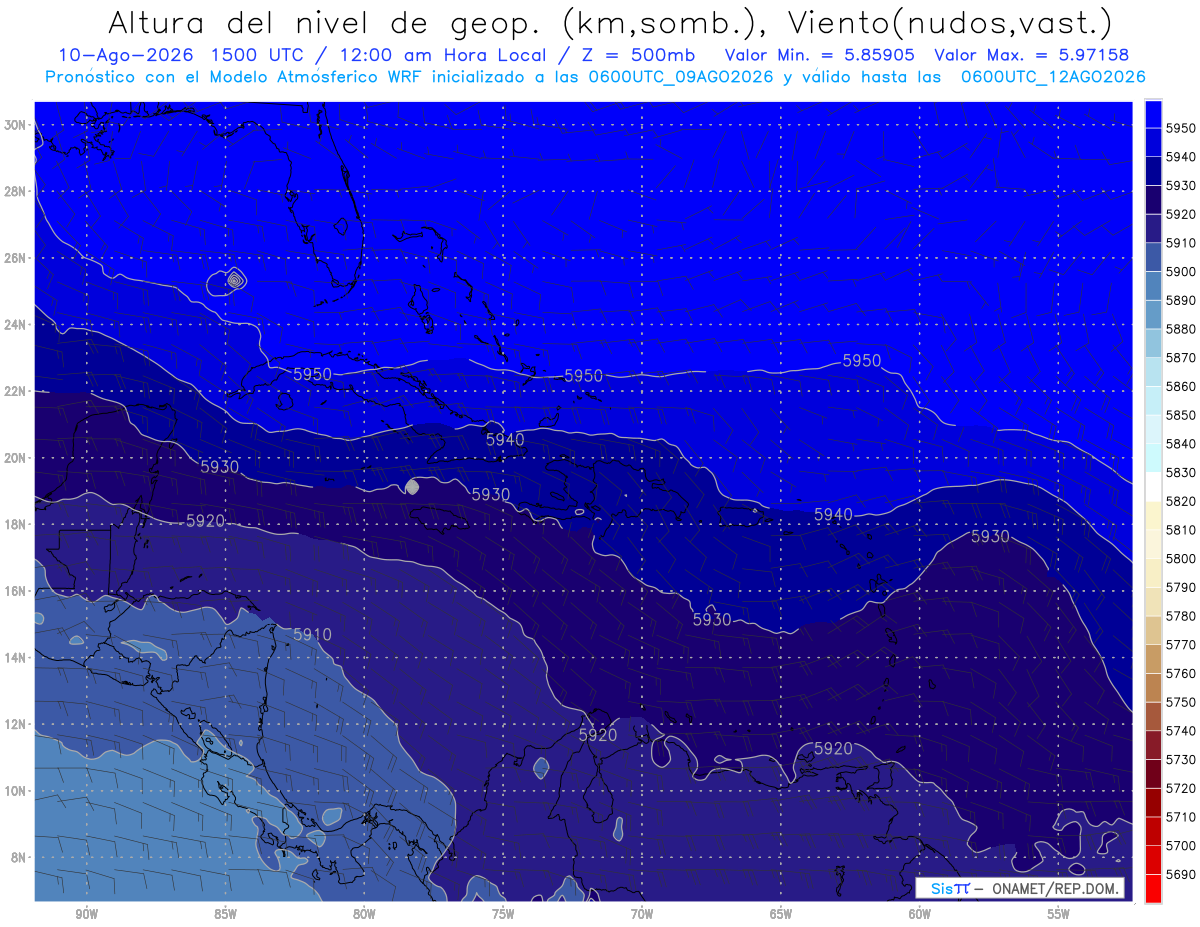Click the initialization time '0600UTC_09AGO2026'
Viewport: 1200px width, 927px height.
(x=681, y=77)
